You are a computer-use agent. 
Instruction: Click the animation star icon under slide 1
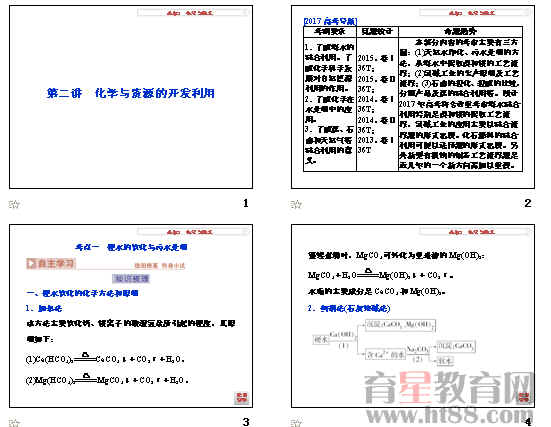tap(14, 204)
